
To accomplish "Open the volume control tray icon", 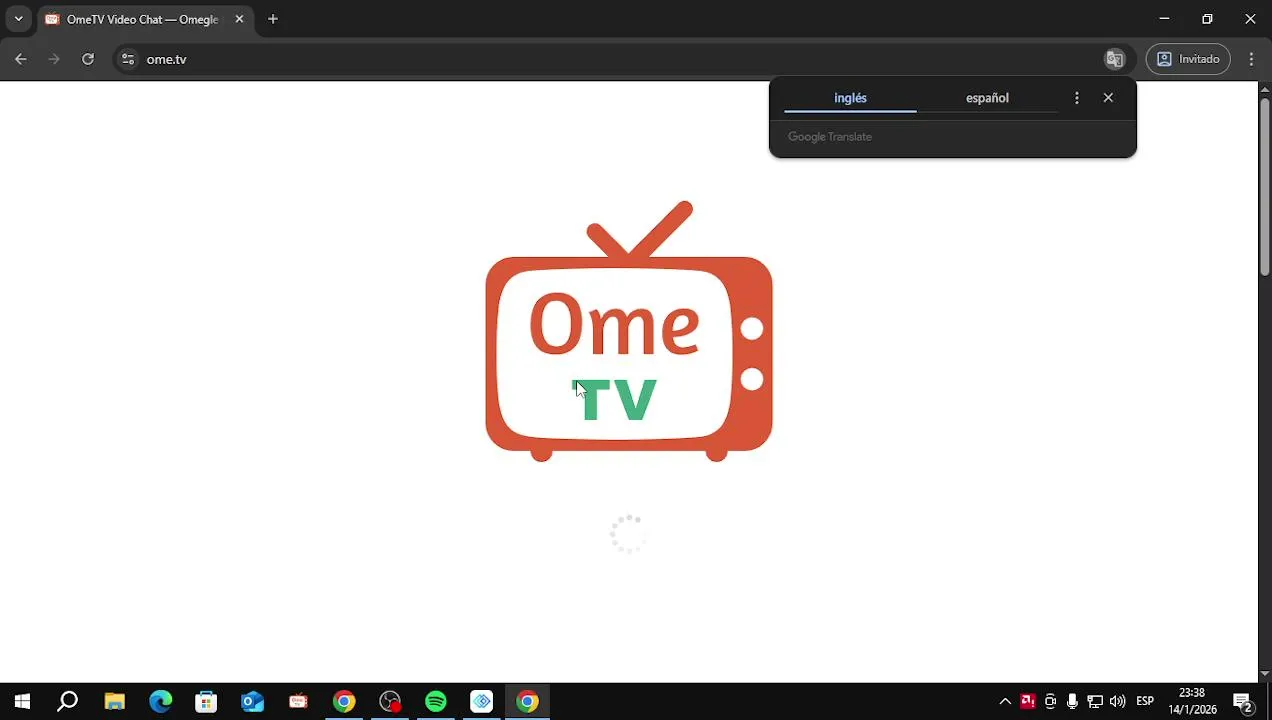I will 1118,701.
